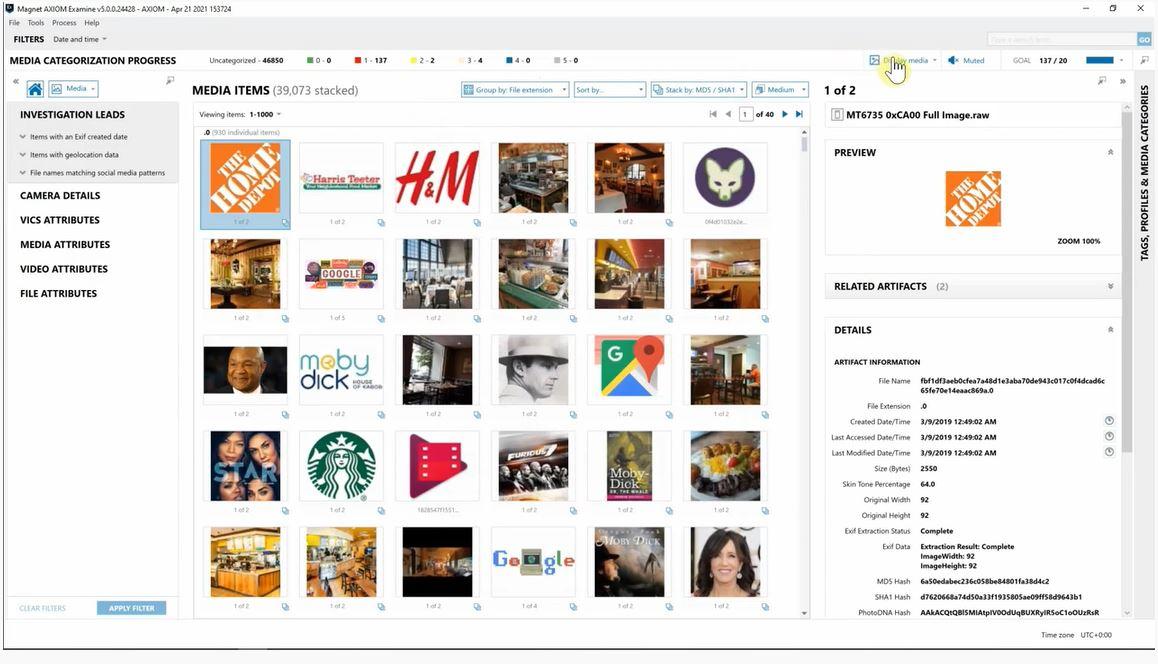The width and height of the screenshot is (1158, 664).
Task: Click the search text field
Action: click(1062, 39)
